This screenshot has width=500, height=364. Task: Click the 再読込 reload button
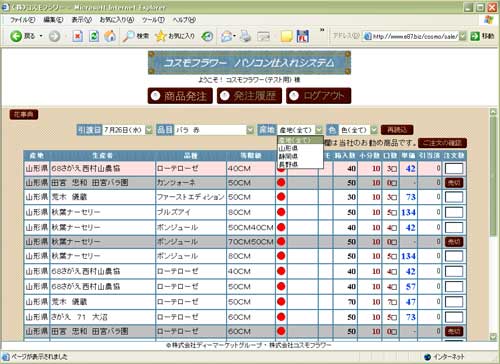click(397, 130)
